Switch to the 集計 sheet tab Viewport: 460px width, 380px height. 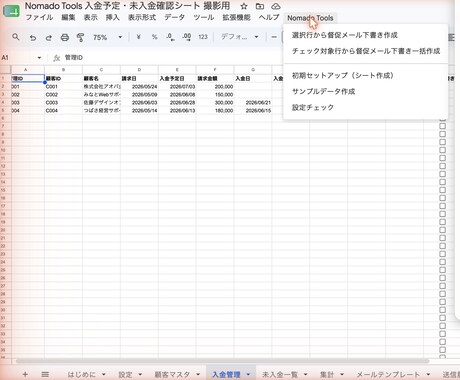click(327, 374)
